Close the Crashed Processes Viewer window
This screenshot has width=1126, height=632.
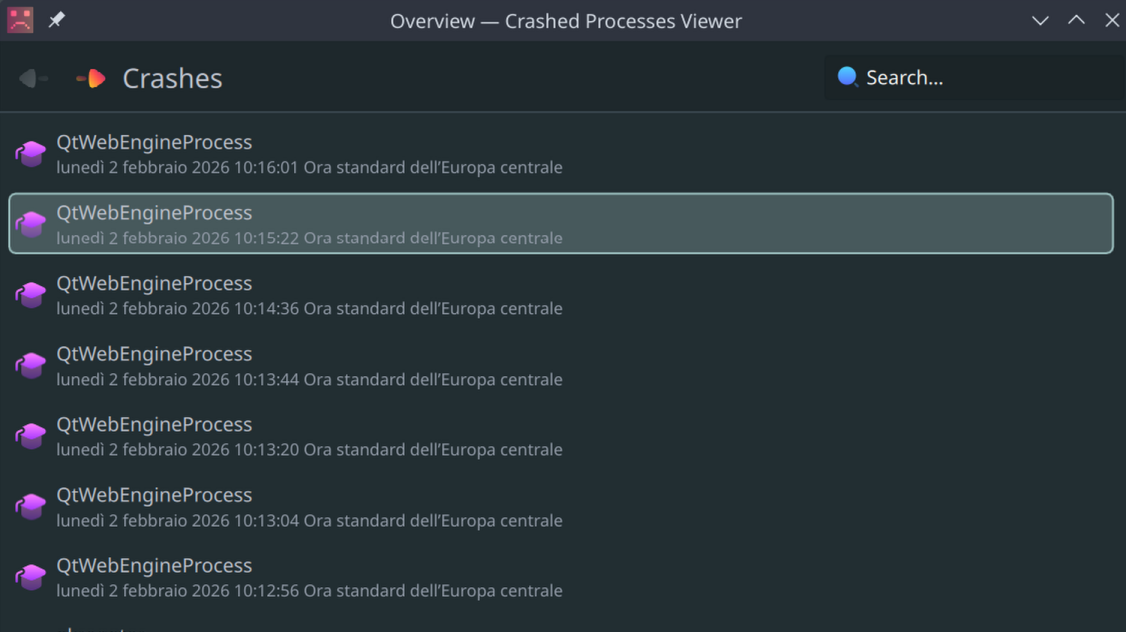(1111, 20)
